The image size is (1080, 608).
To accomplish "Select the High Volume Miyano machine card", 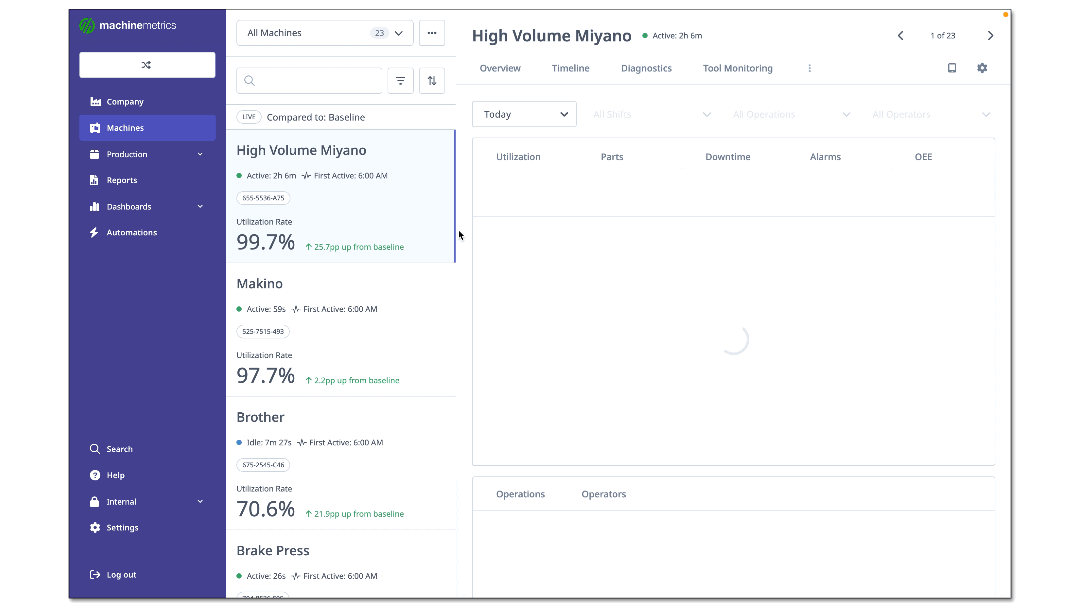I will (340, 196).
